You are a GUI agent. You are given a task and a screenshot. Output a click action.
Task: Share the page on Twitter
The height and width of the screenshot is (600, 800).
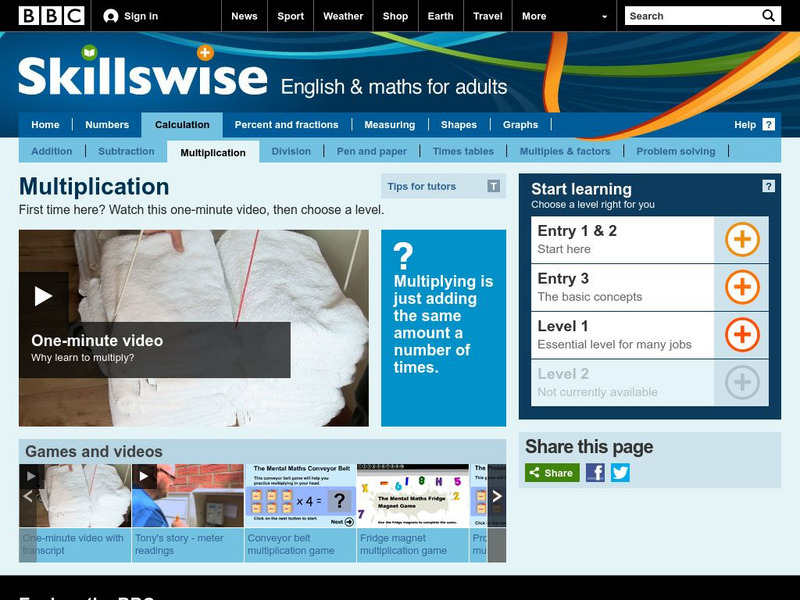pyautogui.click(x=620, y=472)
